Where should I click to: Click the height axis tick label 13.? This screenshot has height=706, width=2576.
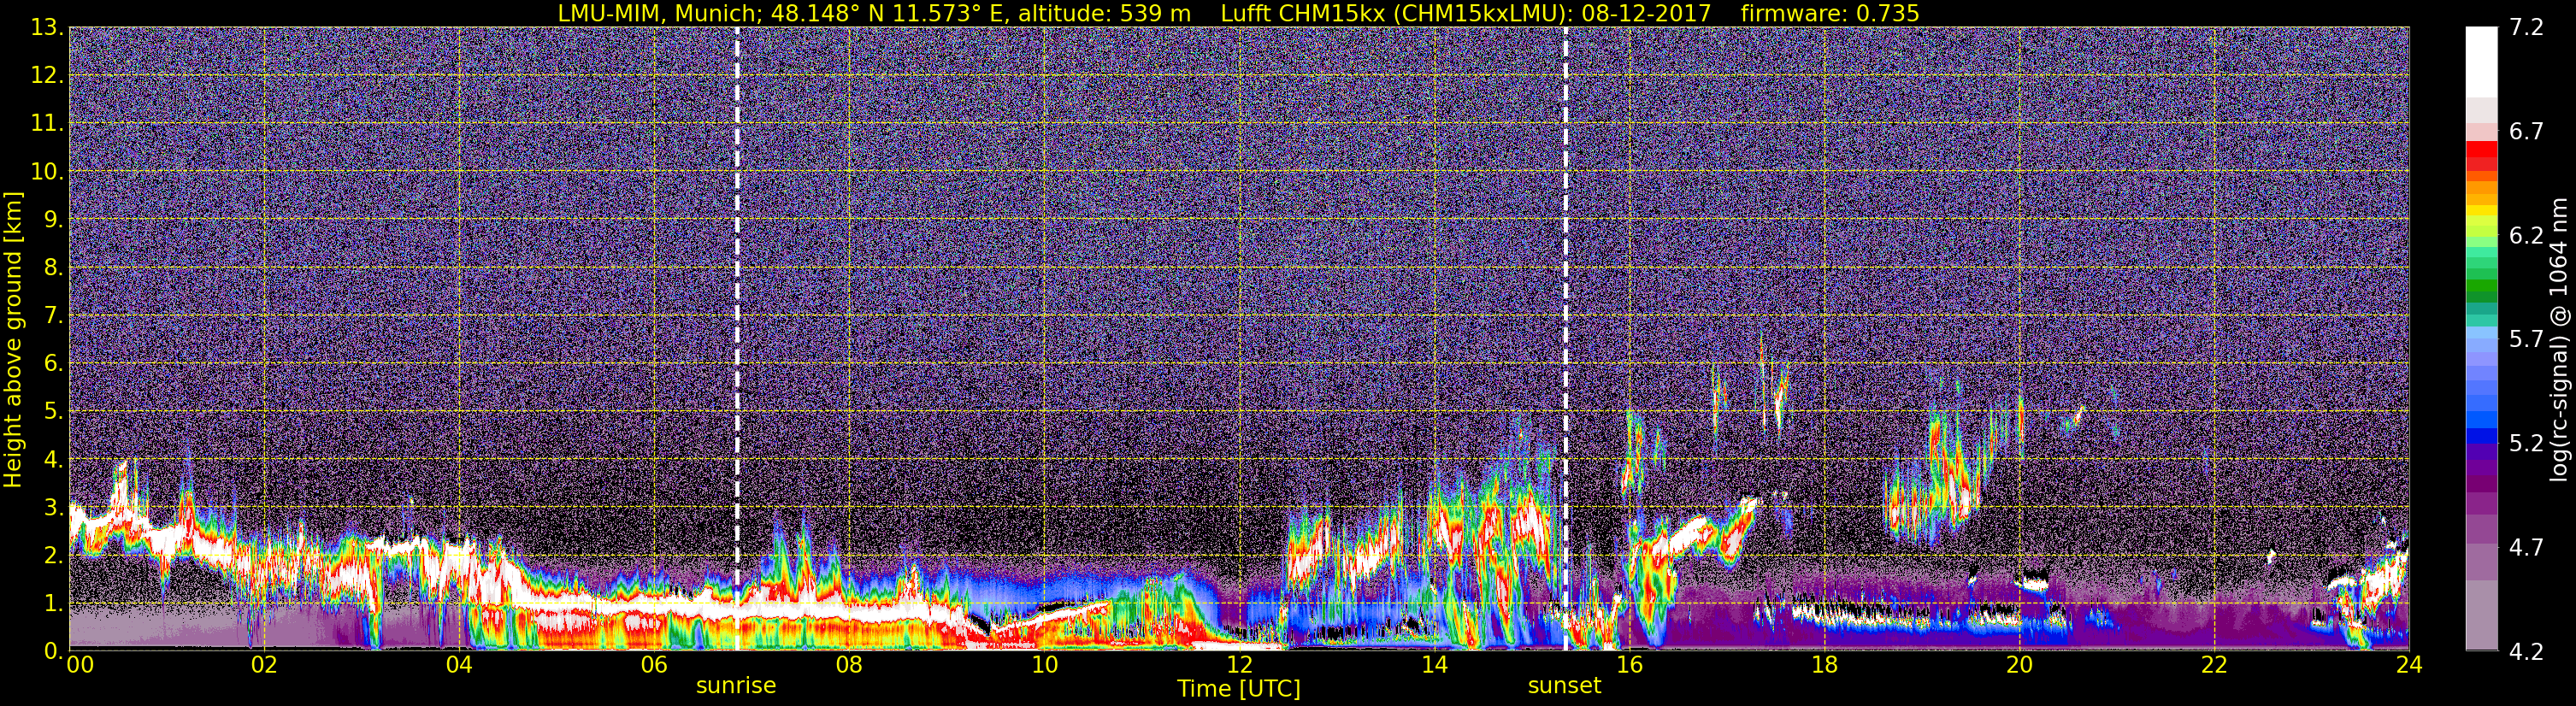pyautogui.click(x=45, y=28)
